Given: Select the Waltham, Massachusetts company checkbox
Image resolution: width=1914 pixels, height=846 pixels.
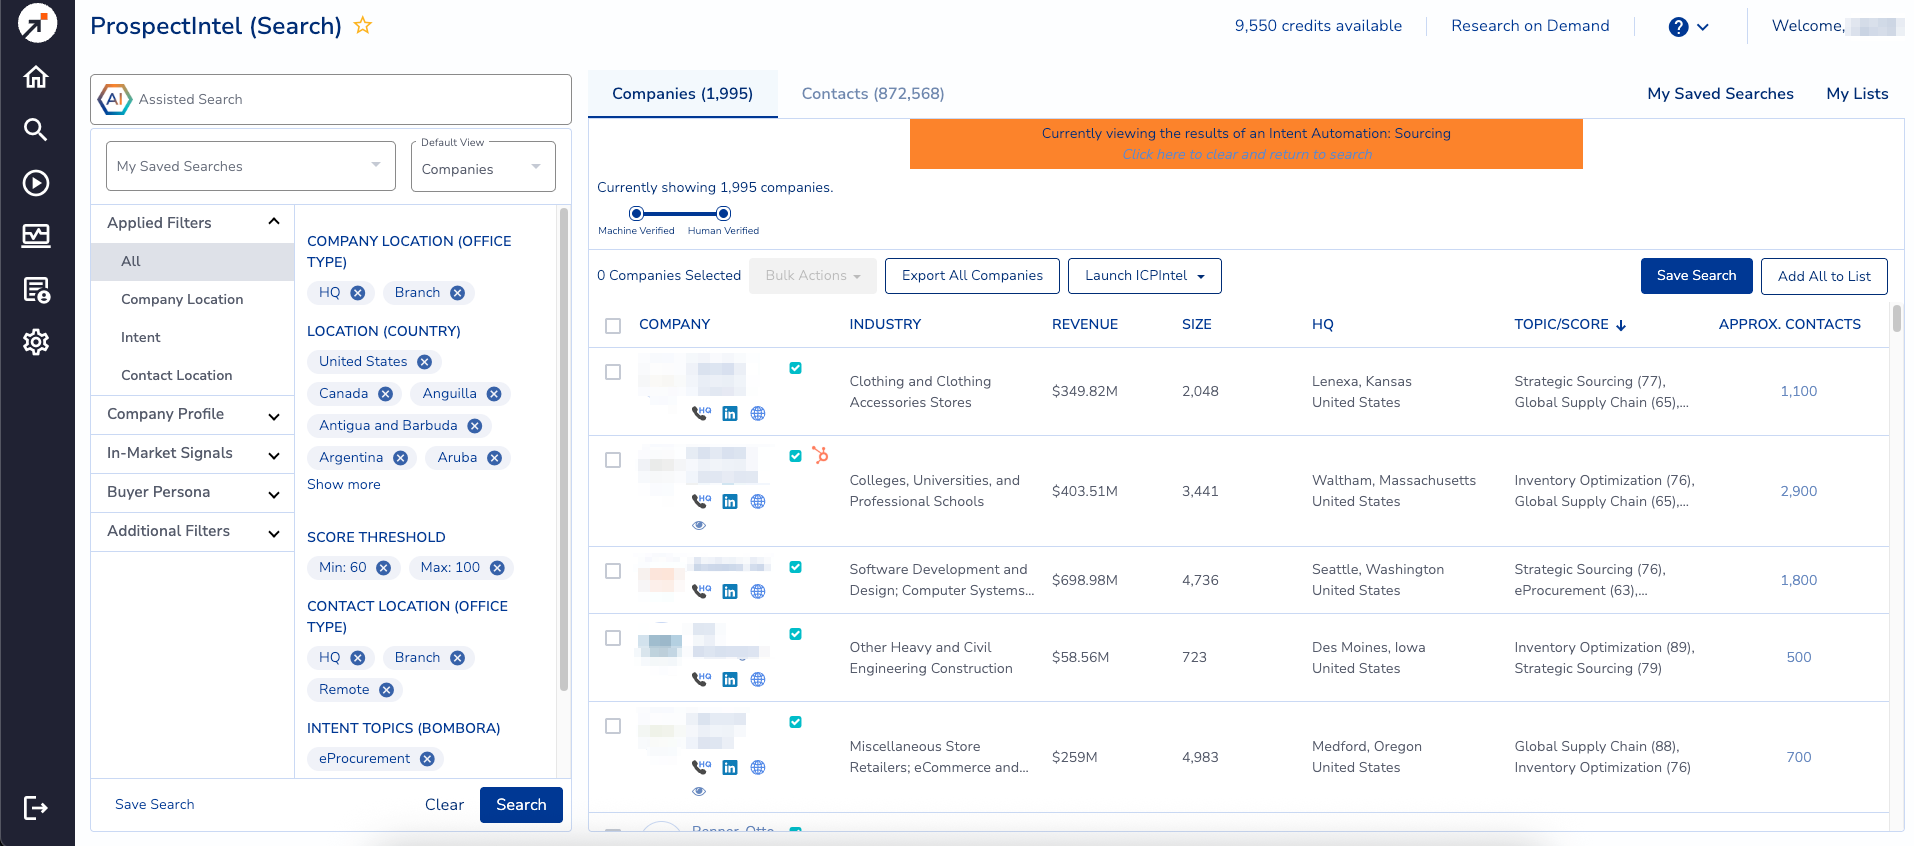Looking at the screenshot, I should (613, 460).
